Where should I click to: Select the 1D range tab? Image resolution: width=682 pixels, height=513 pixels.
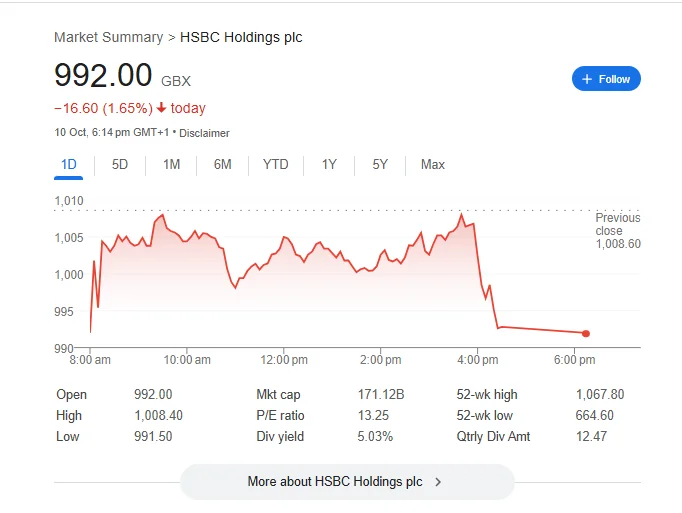point(69,165)
